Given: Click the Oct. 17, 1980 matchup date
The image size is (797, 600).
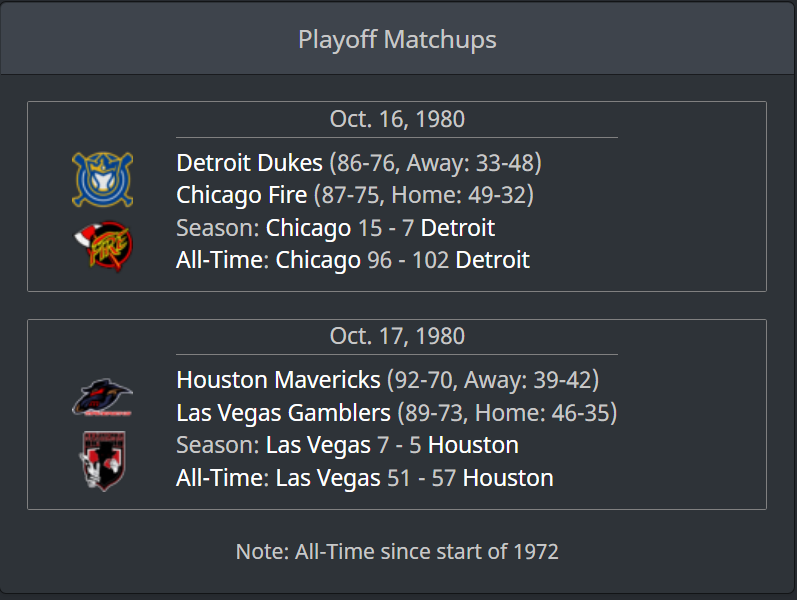Looking at the screenshot, I should pyautogui.click(x=397, y=336).
